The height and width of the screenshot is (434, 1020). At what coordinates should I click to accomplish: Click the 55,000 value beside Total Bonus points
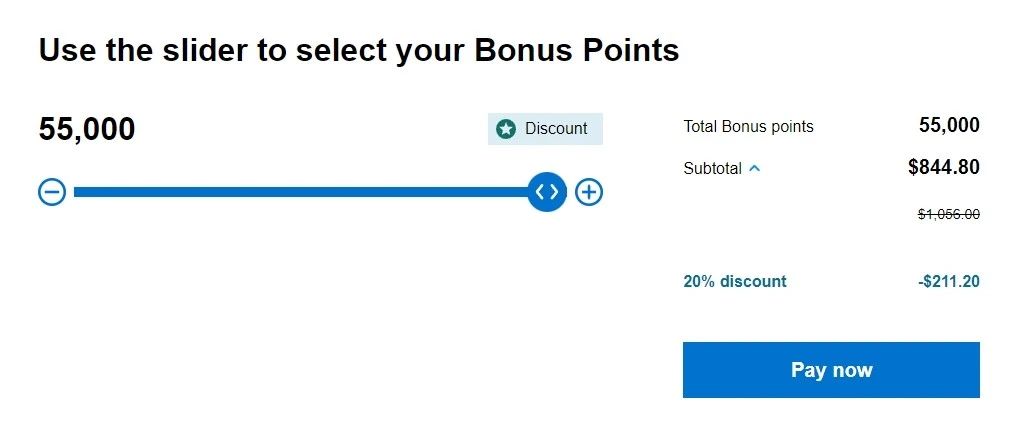pos(949,125)
